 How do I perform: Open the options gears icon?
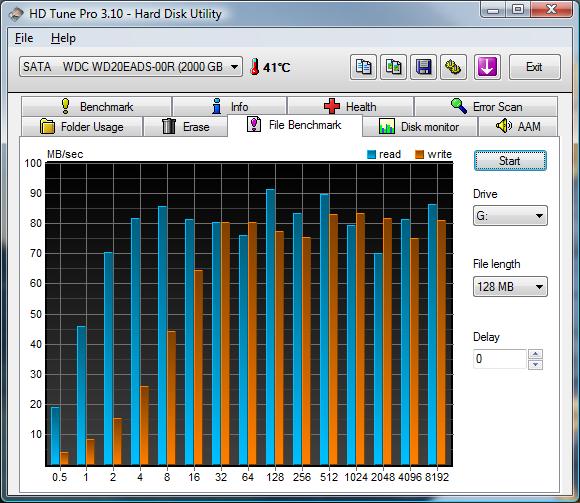453,67
